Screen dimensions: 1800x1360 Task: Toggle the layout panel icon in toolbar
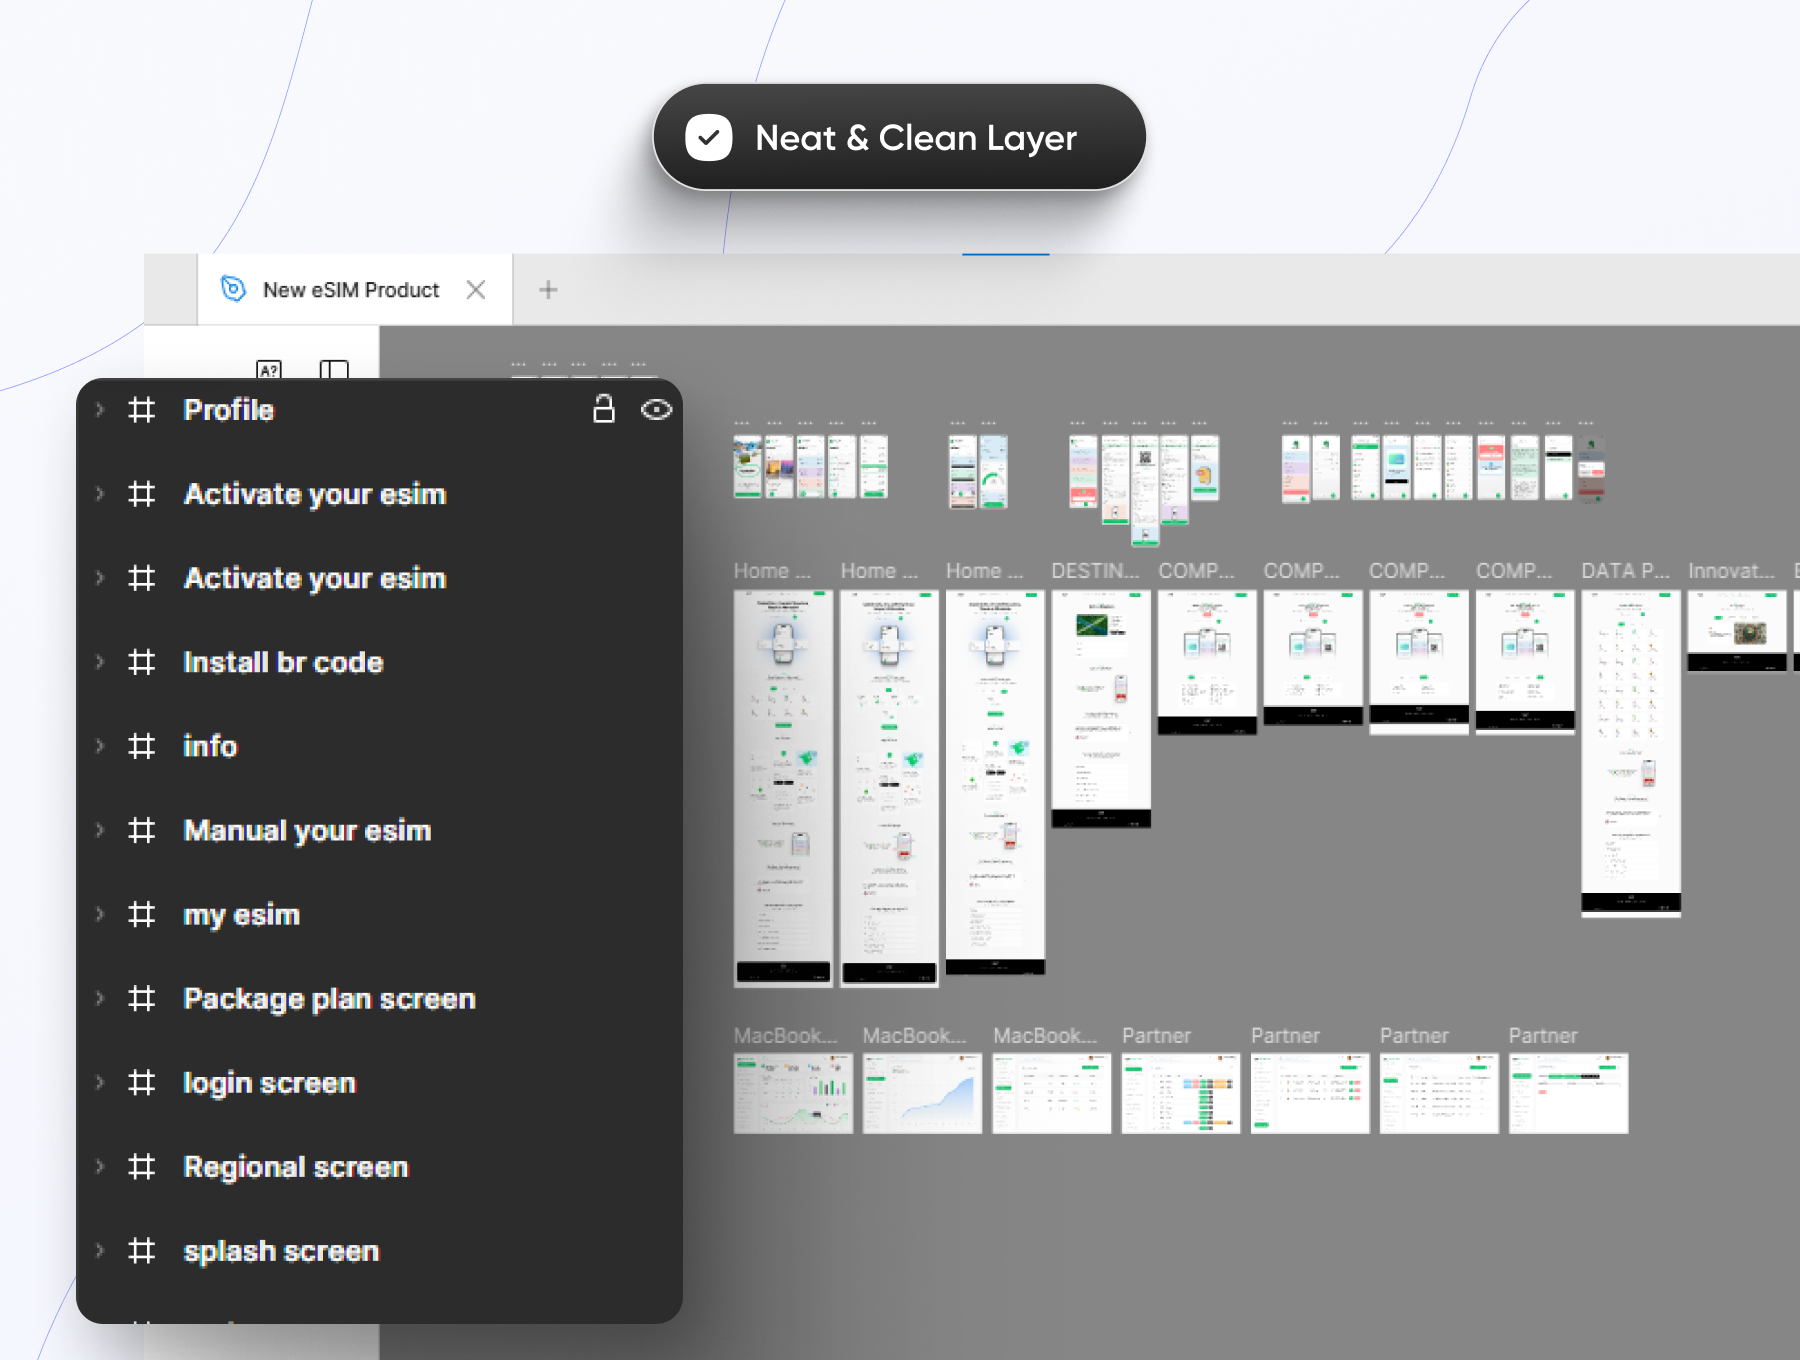[334, 370]
